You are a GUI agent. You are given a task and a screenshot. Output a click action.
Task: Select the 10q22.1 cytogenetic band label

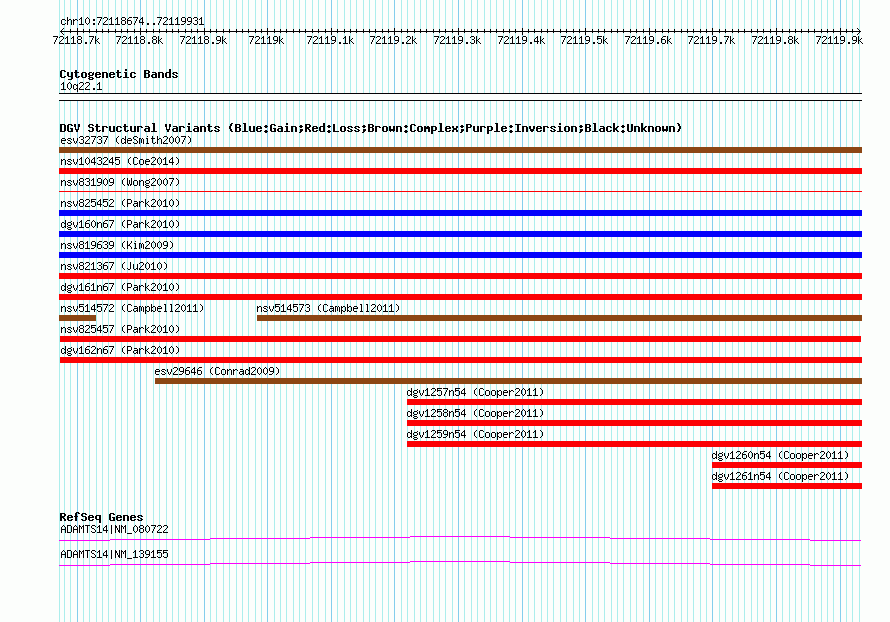[81, 86]
